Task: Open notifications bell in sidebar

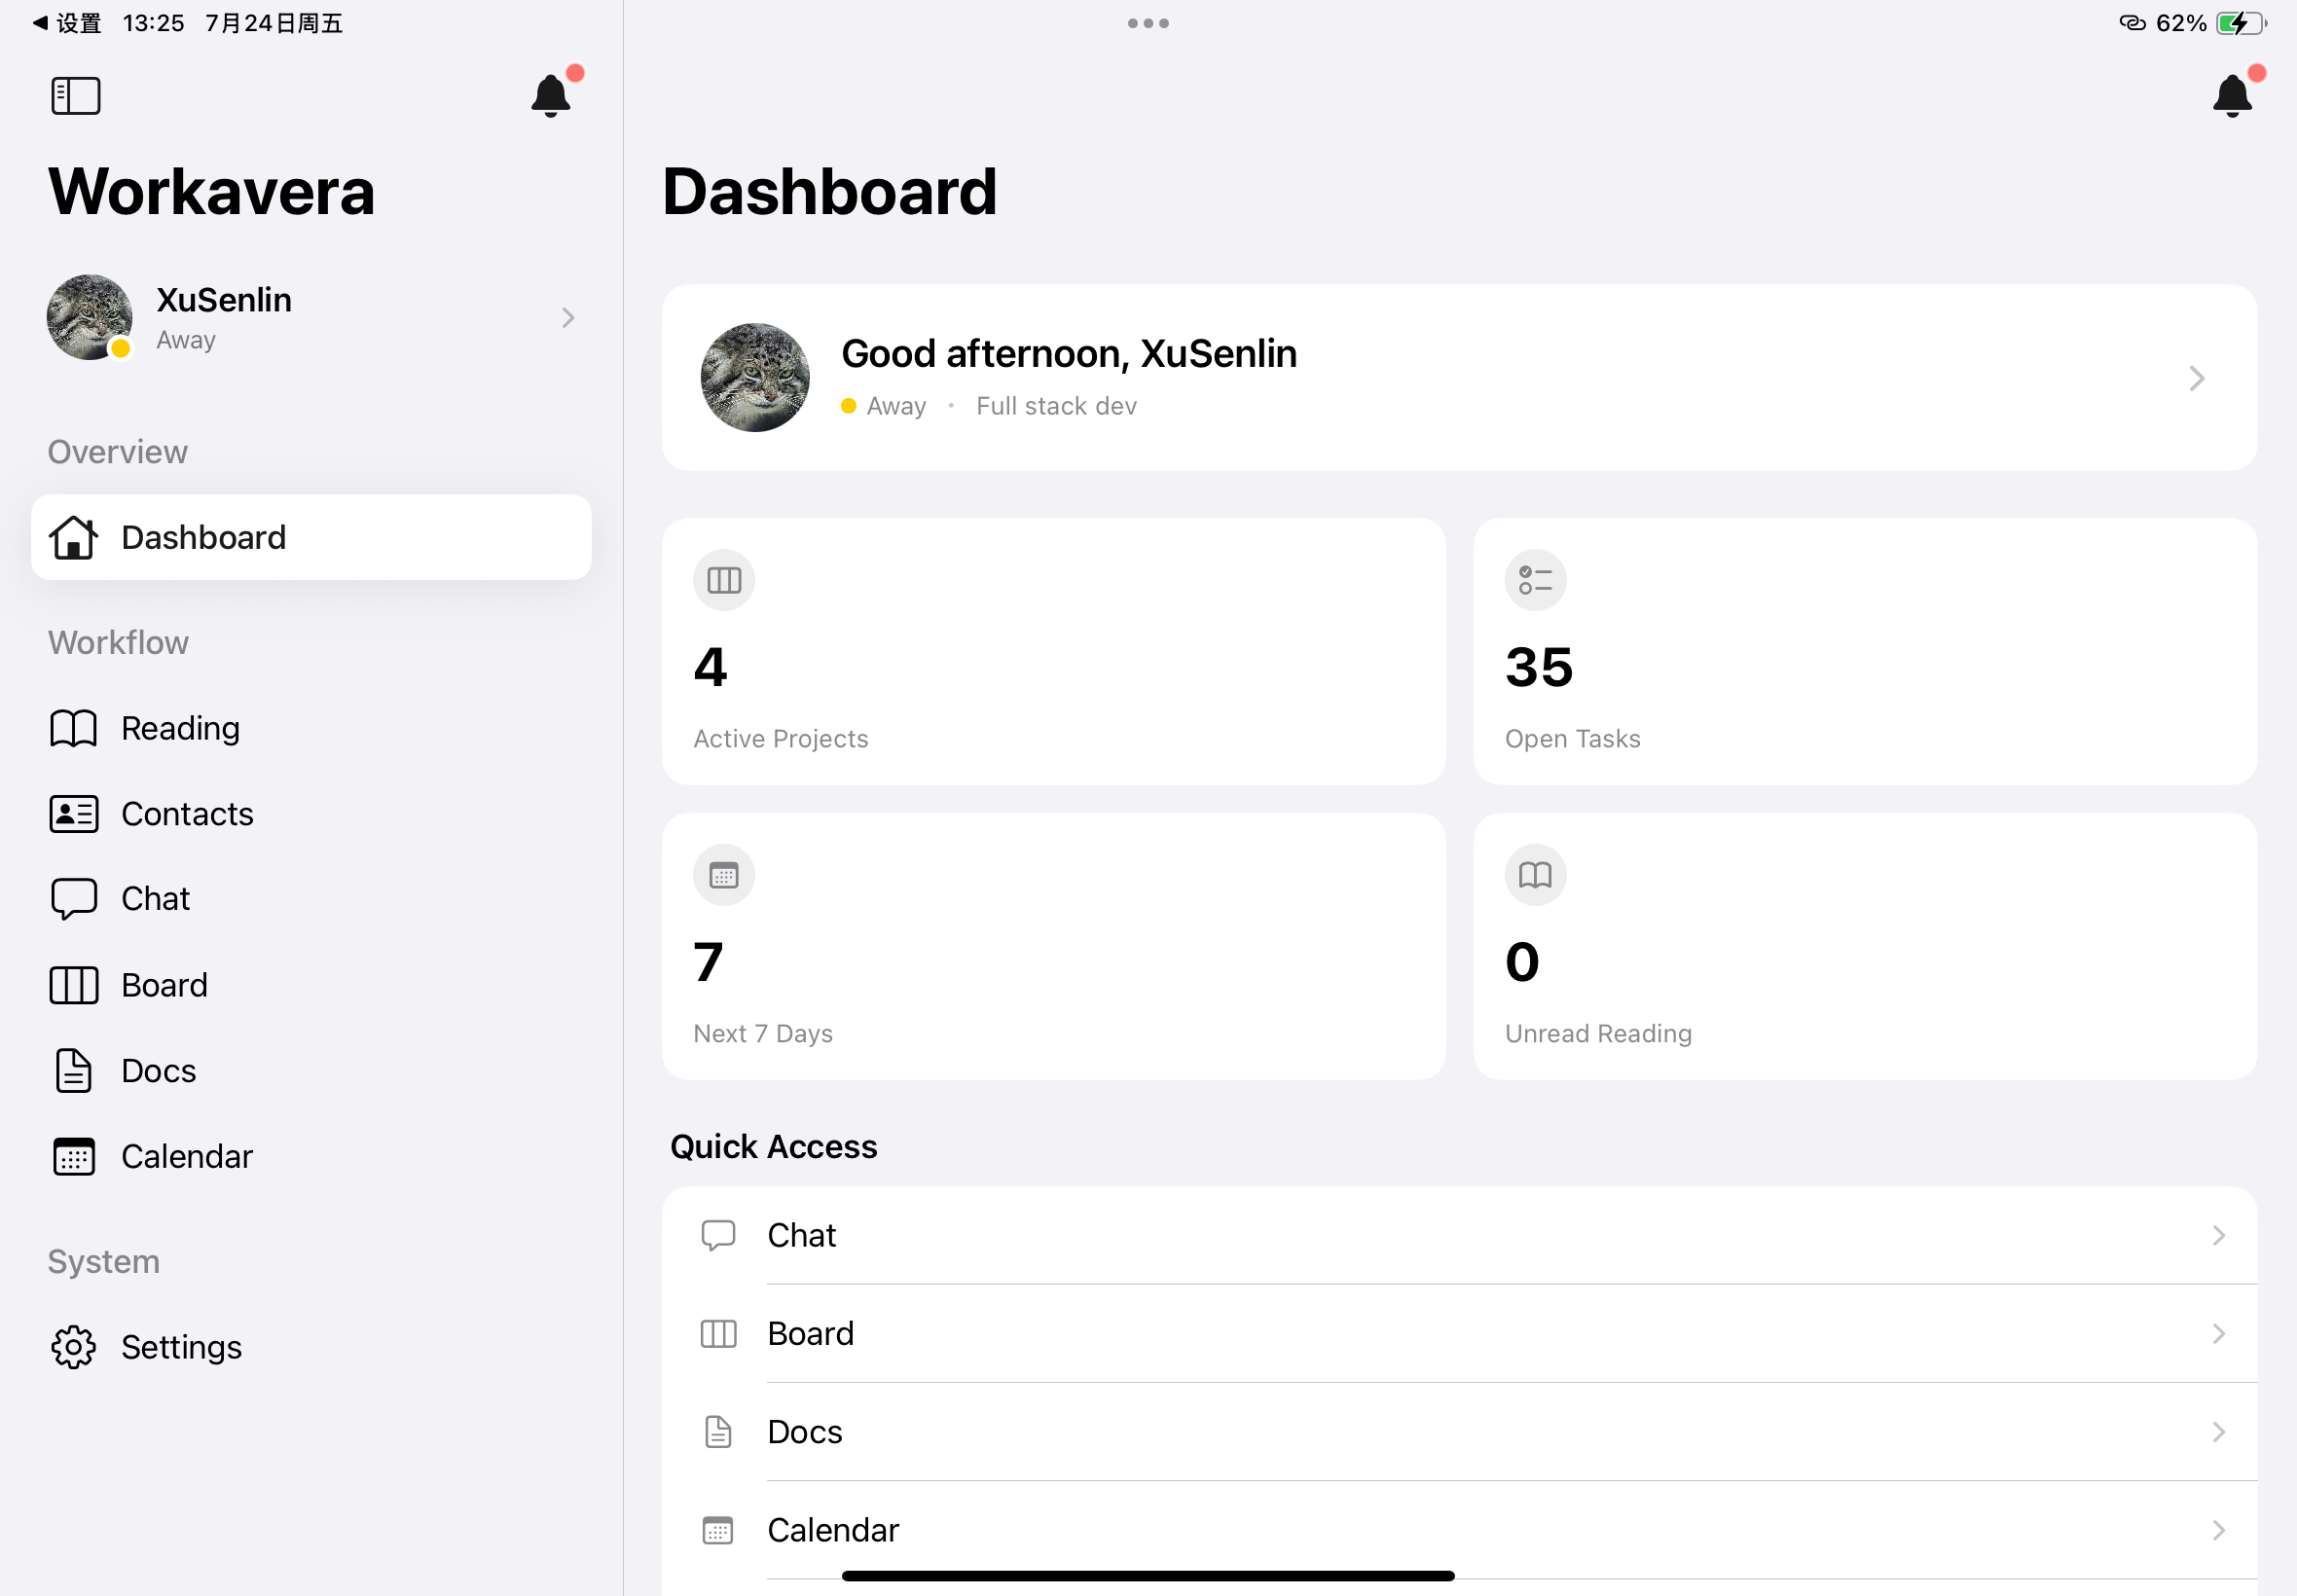Action: pos(551,96)
